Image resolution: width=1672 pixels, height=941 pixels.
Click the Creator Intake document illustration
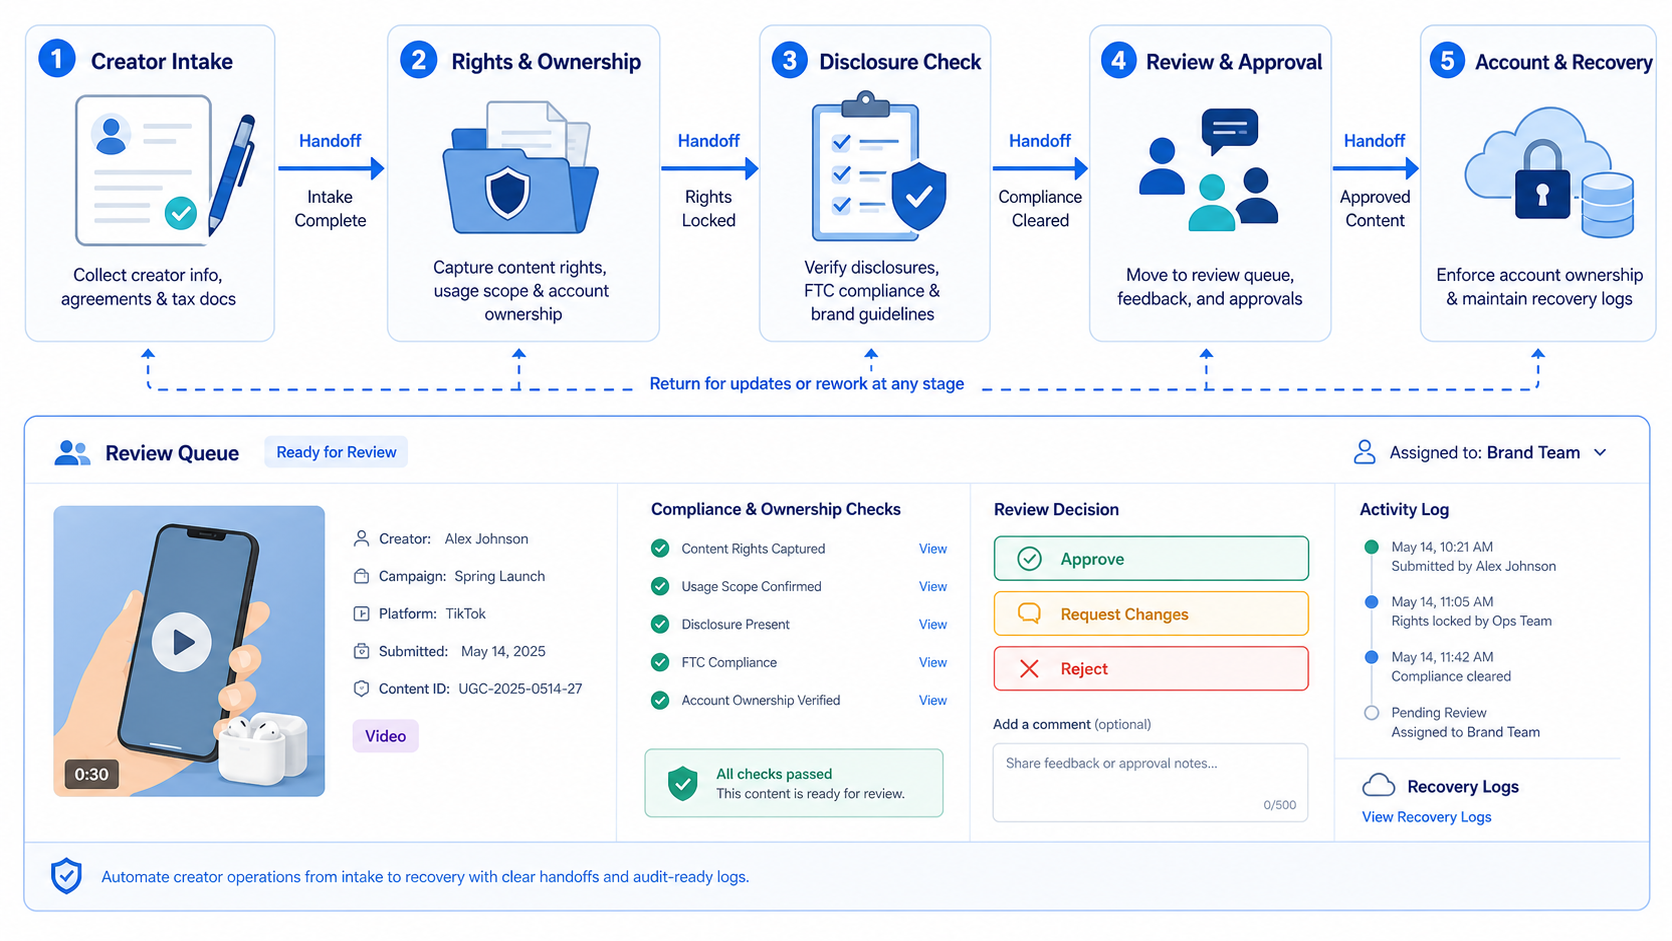tap(165, 172)
